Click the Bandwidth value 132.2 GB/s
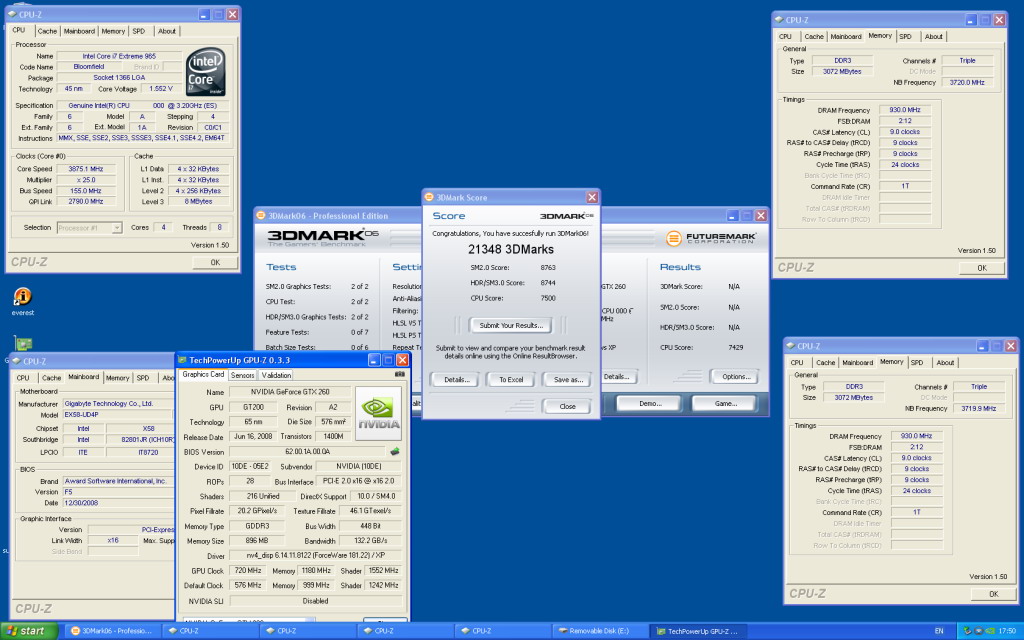Image resolution: width=1024 pixels, height=640 pixels. point(370,541)
